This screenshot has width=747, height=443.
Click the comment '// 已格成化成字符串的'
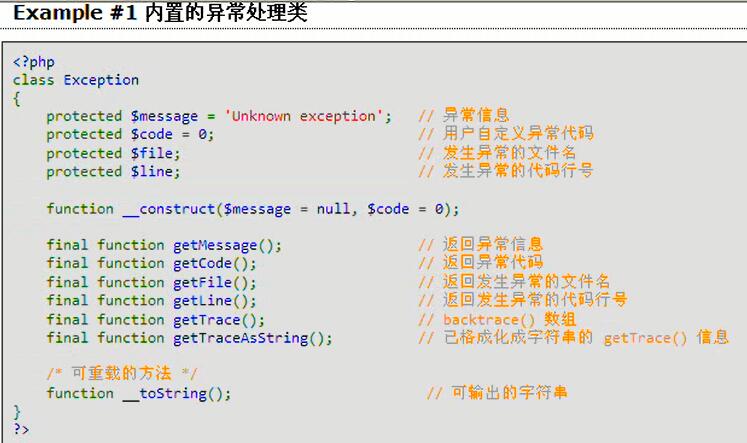[x=505, y=337]
